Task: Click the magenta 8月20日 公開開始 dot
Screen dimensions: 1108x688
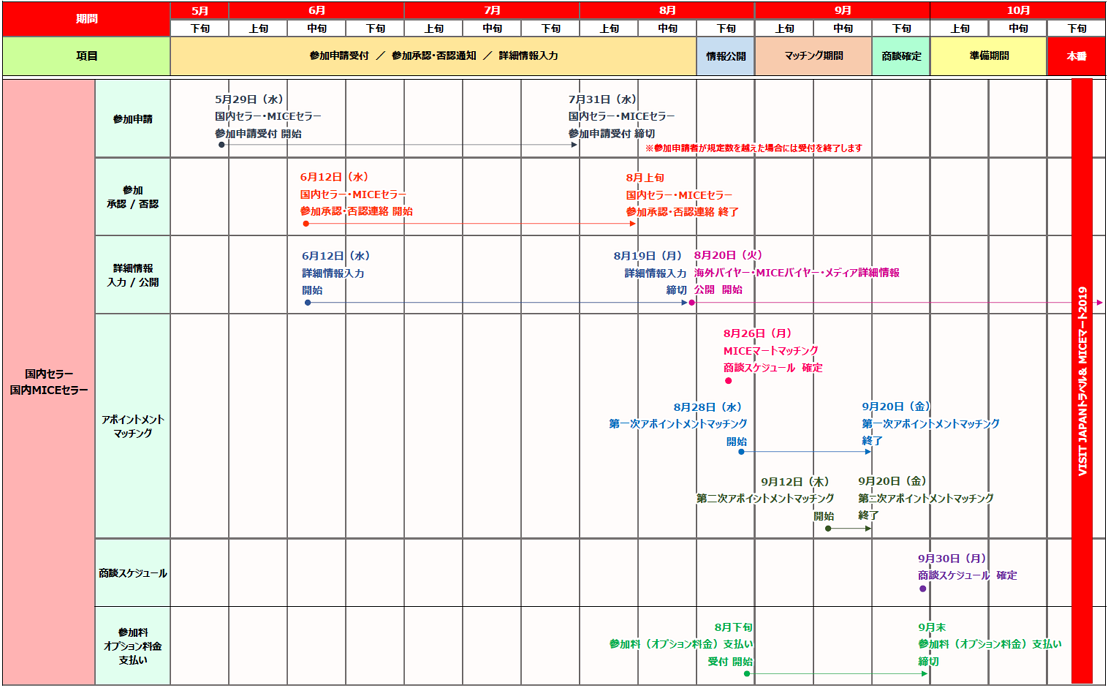Action: [692, 302]
